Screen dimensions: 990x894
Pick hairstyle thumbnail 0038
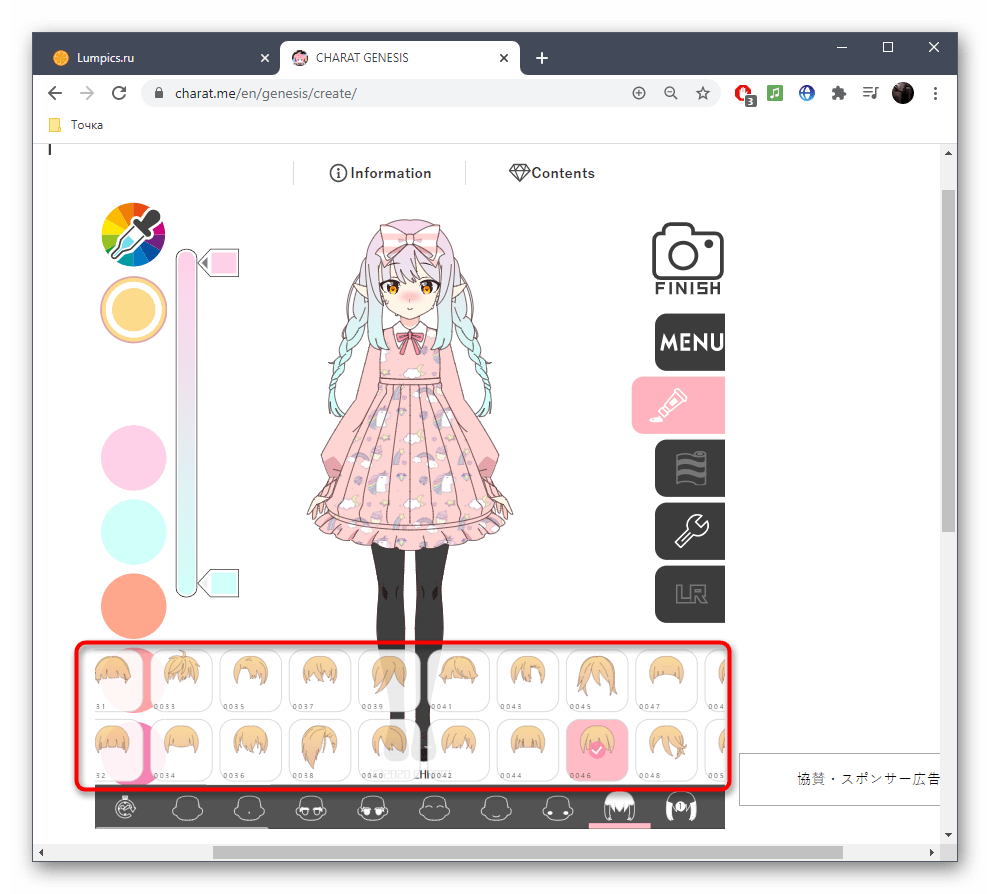click(x=320, y=750)
